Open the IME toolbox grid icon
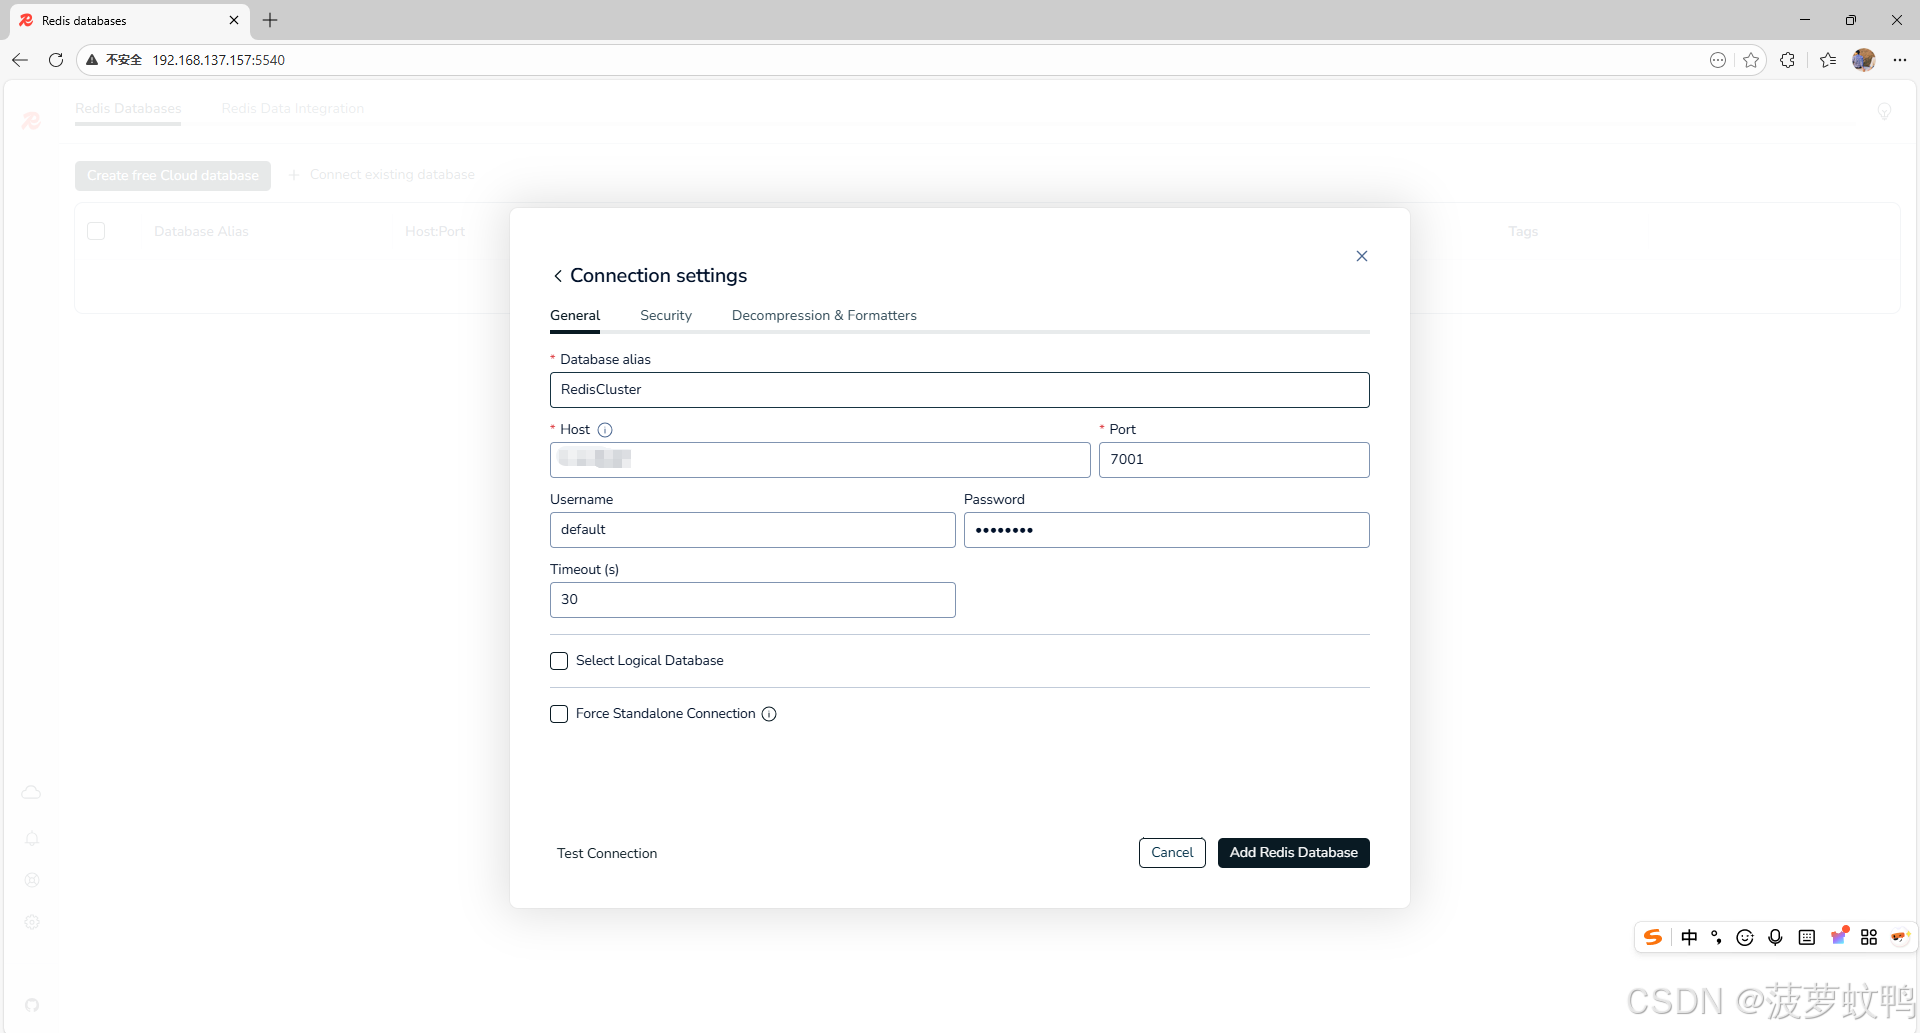This screenshot has height=1033, width=1920. tap(1869, 937)
